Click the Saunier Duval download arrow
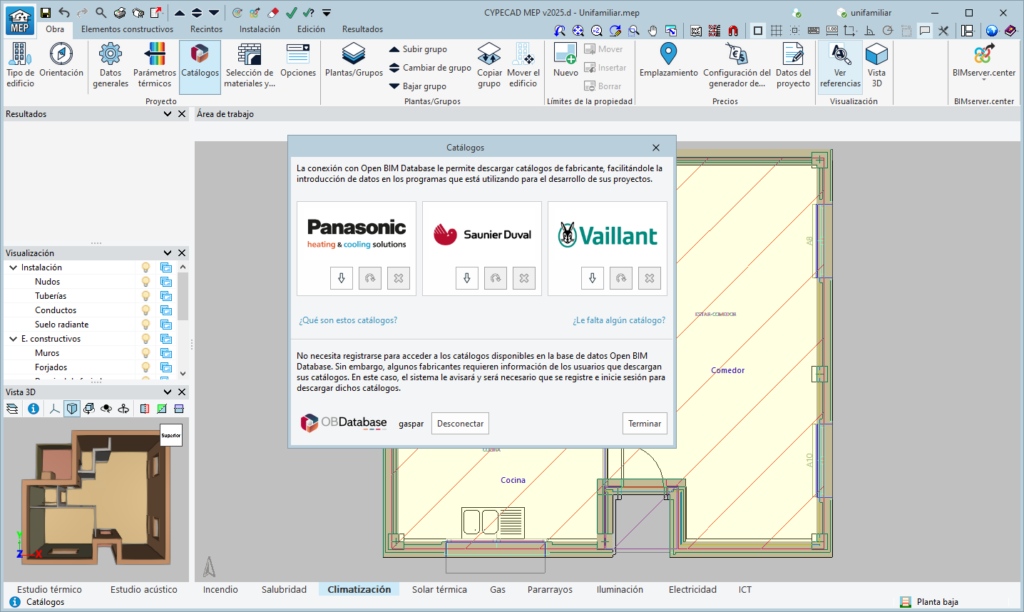Viewport: 1024px width, 612px height. click(466, 278)
